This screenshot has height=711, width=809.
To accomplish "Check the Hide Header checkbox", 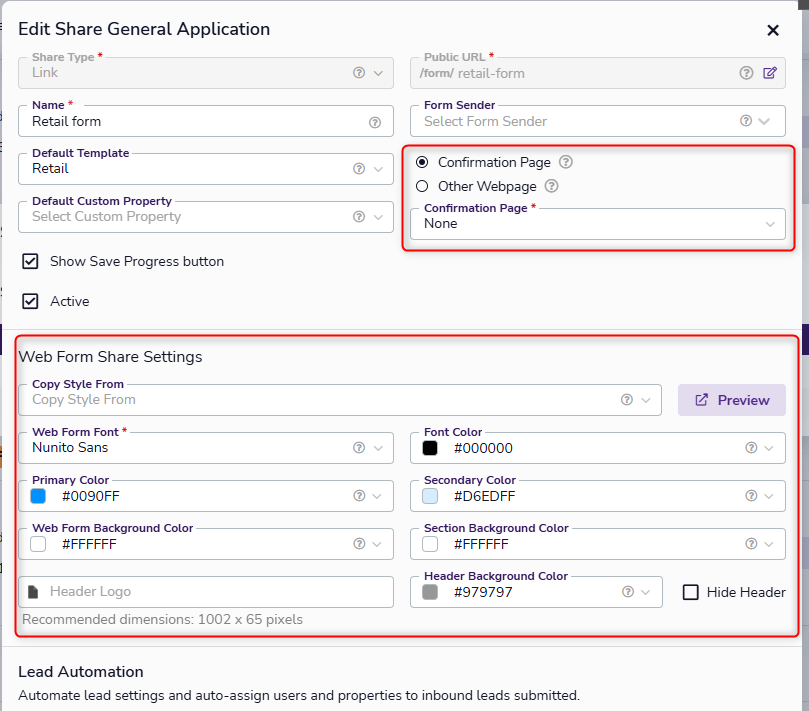I will click(691, 592).
